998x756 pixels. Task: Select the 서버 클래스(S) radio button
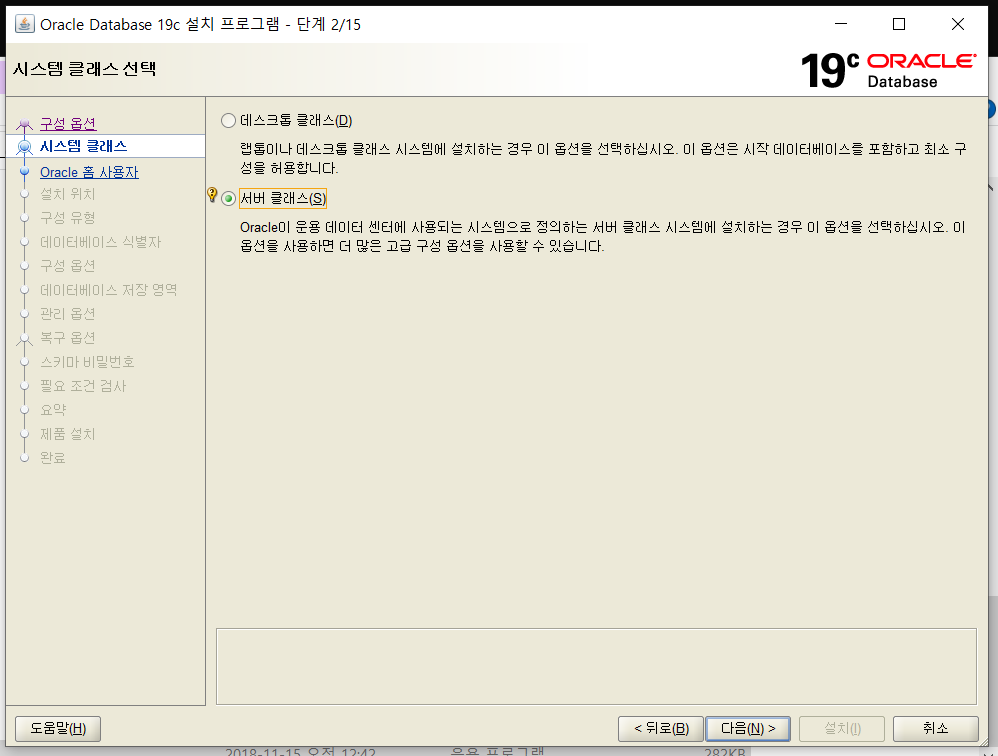(227, 197)
